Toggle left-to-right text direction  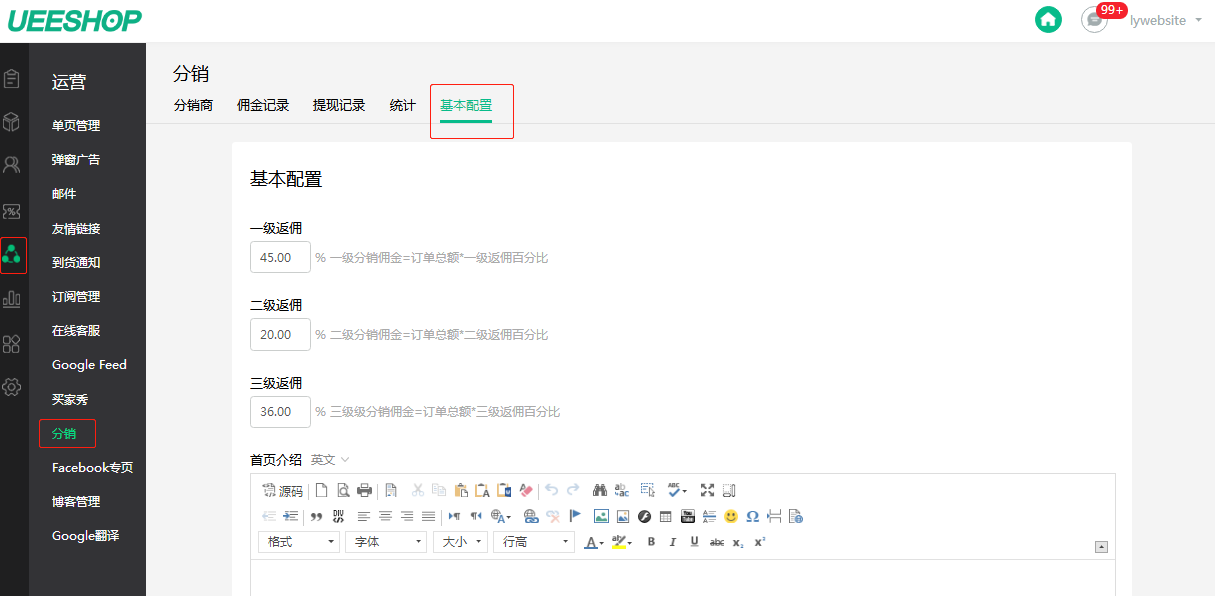(454, 517)
